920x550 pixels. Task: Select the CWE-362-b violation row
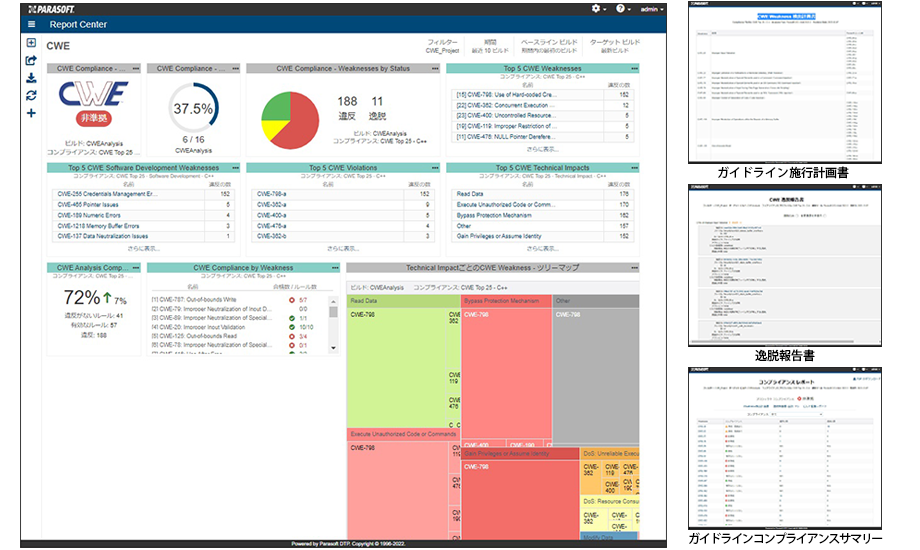343,236
